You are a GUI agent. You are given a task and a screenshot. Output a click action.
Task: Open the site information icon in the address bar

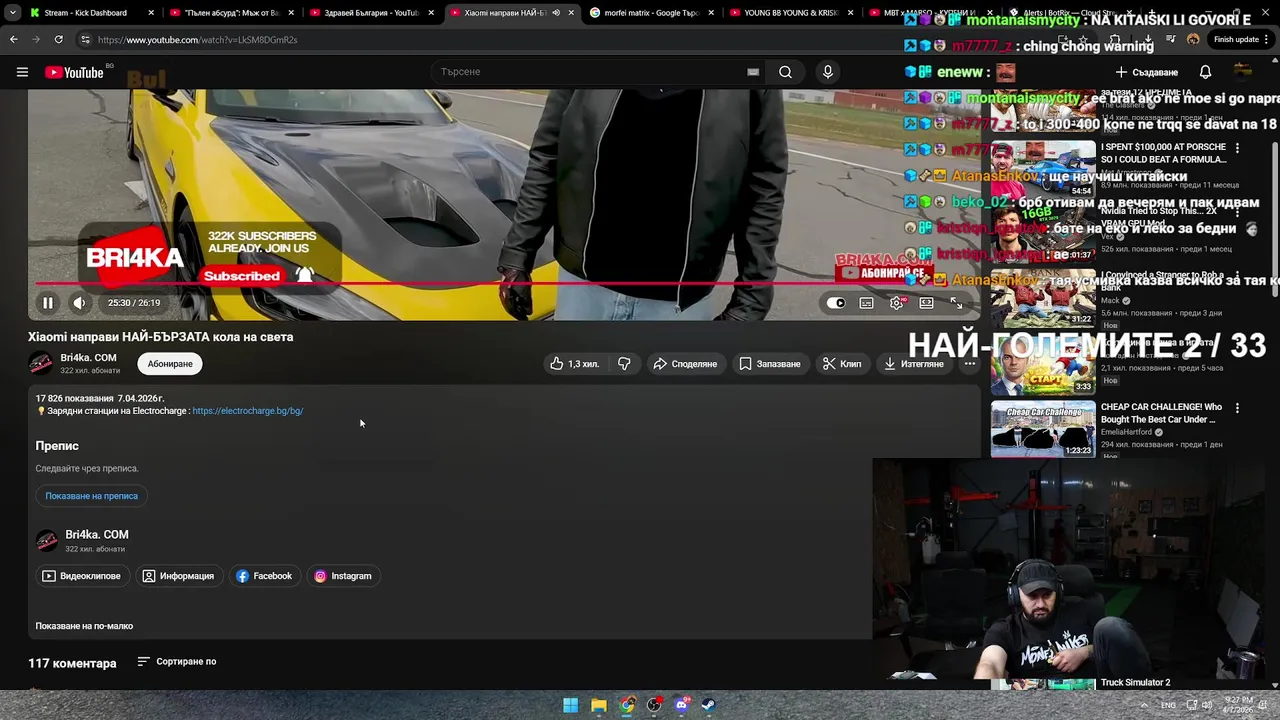[86, 40]
